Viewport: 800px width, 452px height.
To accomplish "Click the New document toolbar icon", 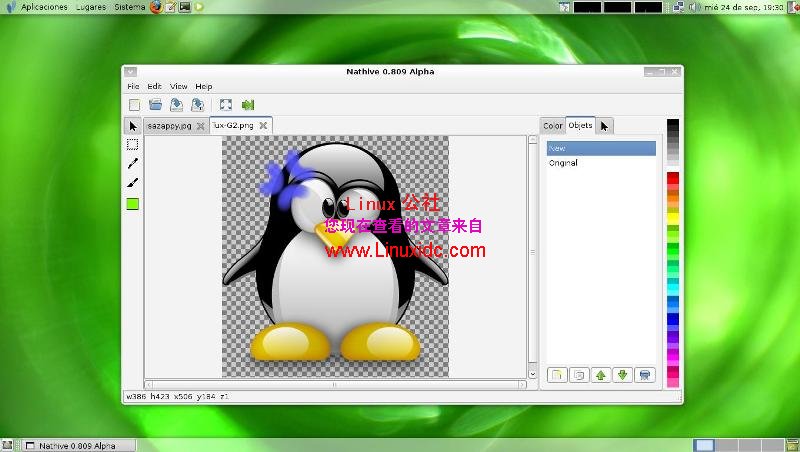I will [134, 105].
